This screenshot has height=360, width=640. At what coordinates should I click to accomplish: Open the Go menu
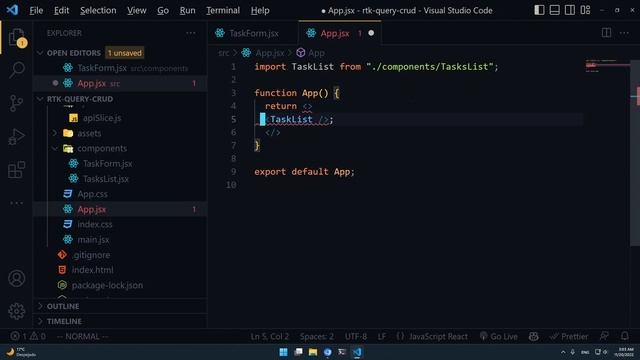[163, 10]
